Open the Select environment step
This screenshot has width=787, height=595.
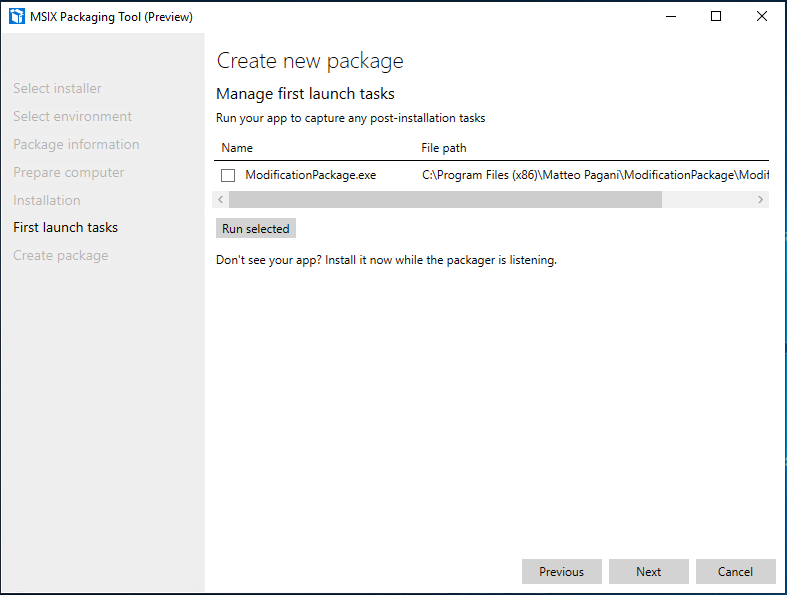pos(72,116)
